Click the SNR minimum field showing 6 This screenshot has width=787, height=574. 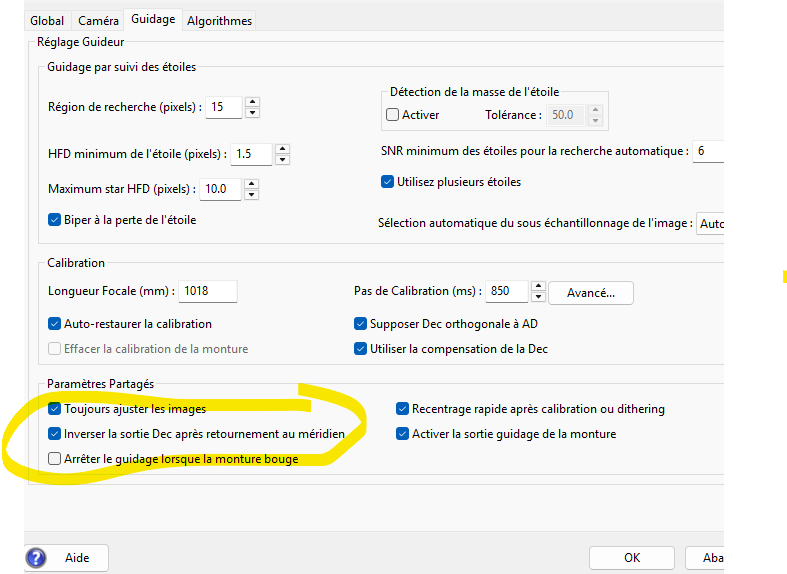pos(708,151)
